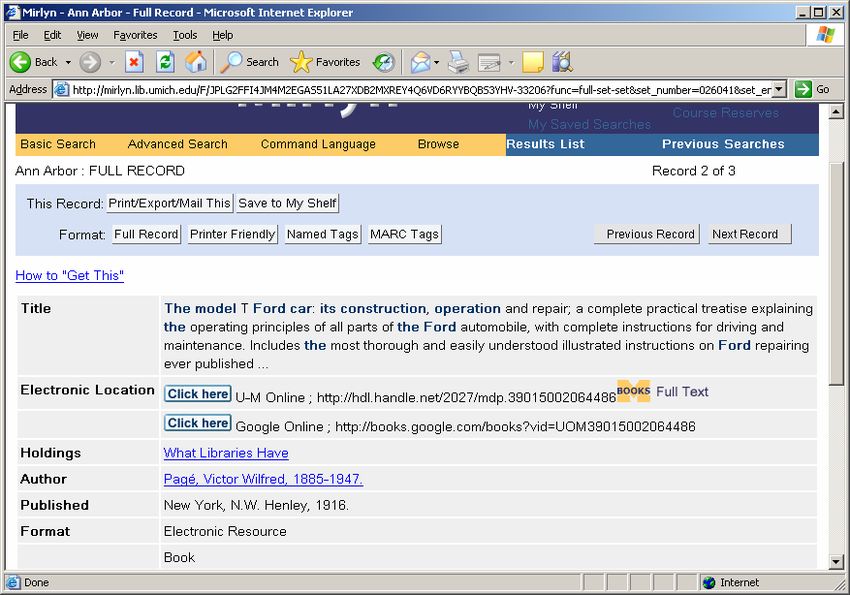Switch to Advanced Search tab
This screenshot has height=595, width=850.
point(177,144)
